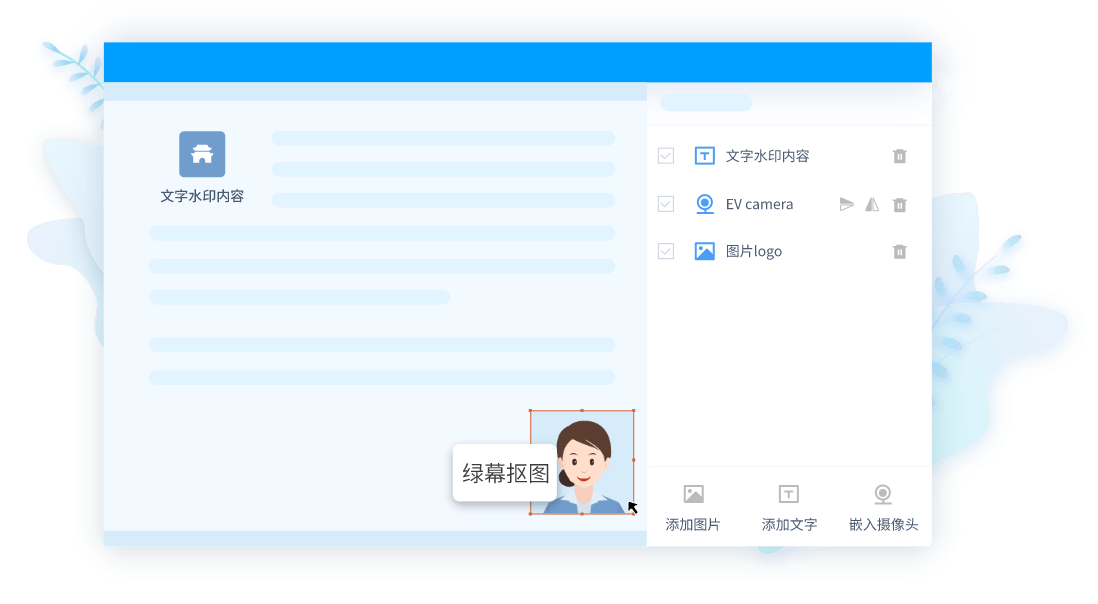Click the camera icon beside EV camera
The width and height of the screenshot is (1098, 604).
pos(705,203)
